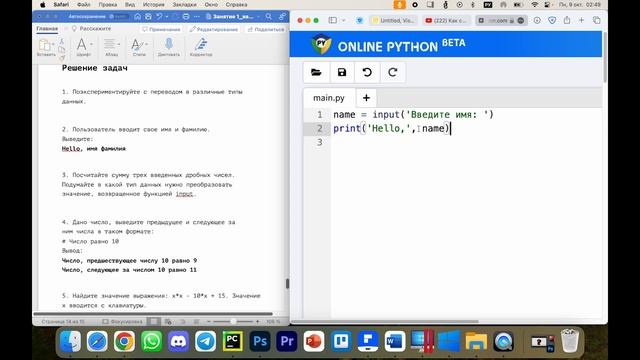640x360 pixels.
Task: Show the Safari tab overview
Action: click(x=596, y=20)
